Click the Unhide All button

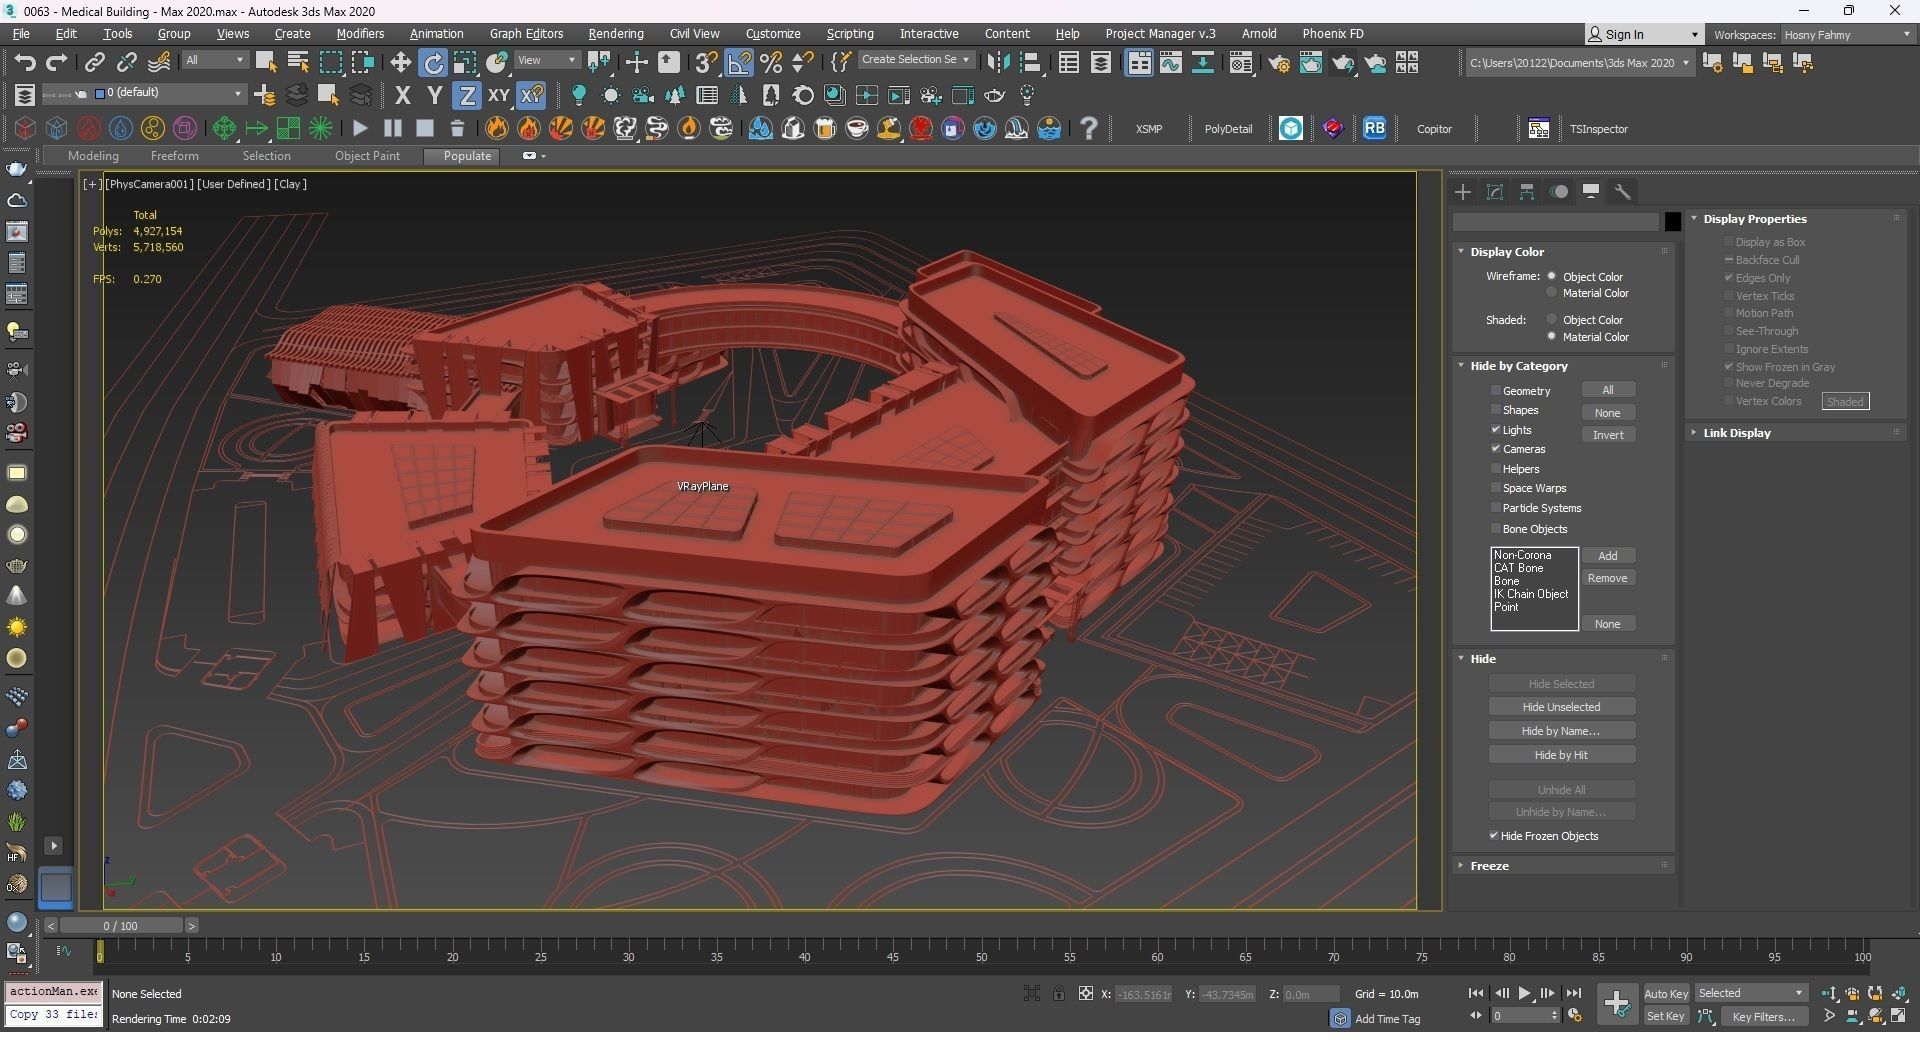[x=1561, y=789]
